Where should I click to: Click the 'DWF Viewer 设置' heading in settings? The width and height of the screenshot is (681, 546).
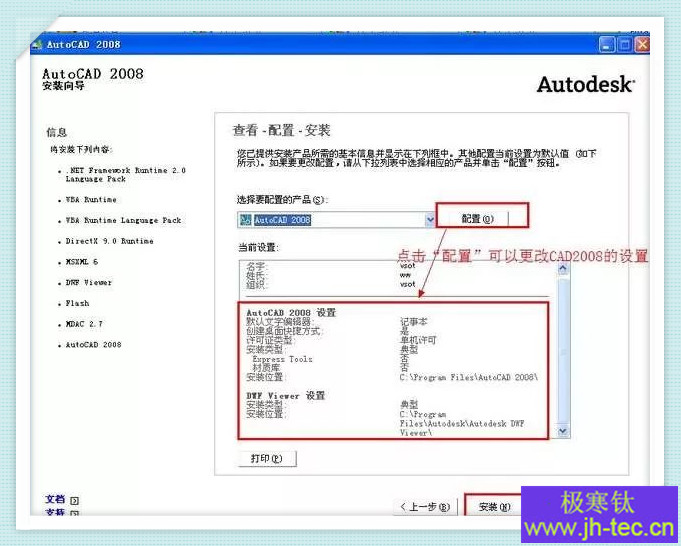coord(285,396)
